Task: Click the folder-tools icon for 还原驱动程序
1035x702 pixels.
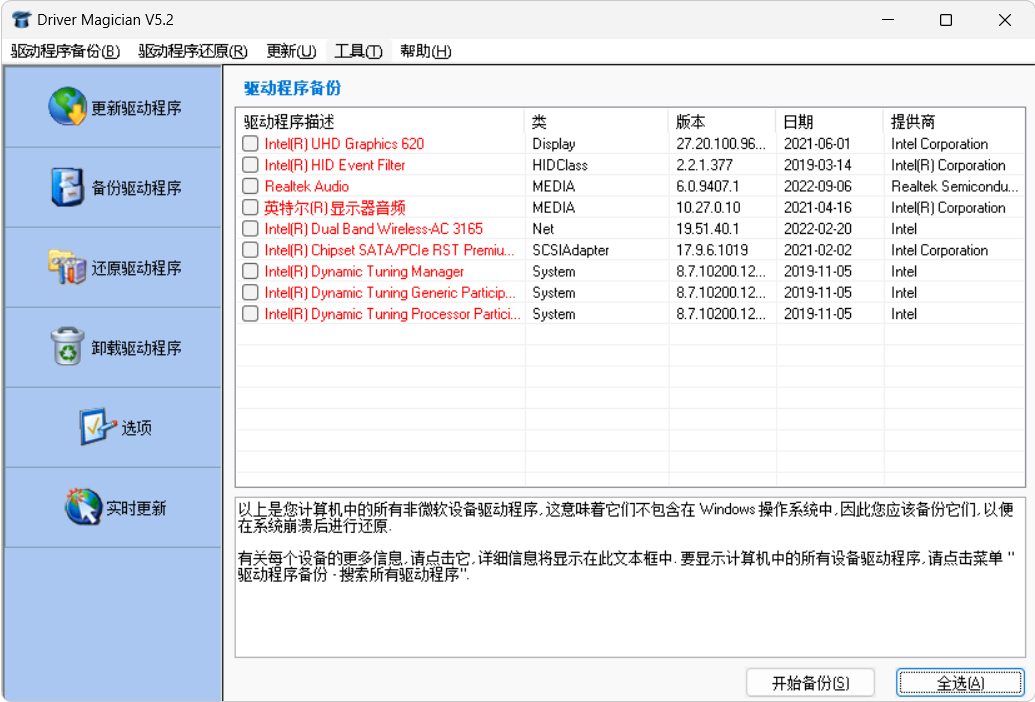Action: coord(67,267)
